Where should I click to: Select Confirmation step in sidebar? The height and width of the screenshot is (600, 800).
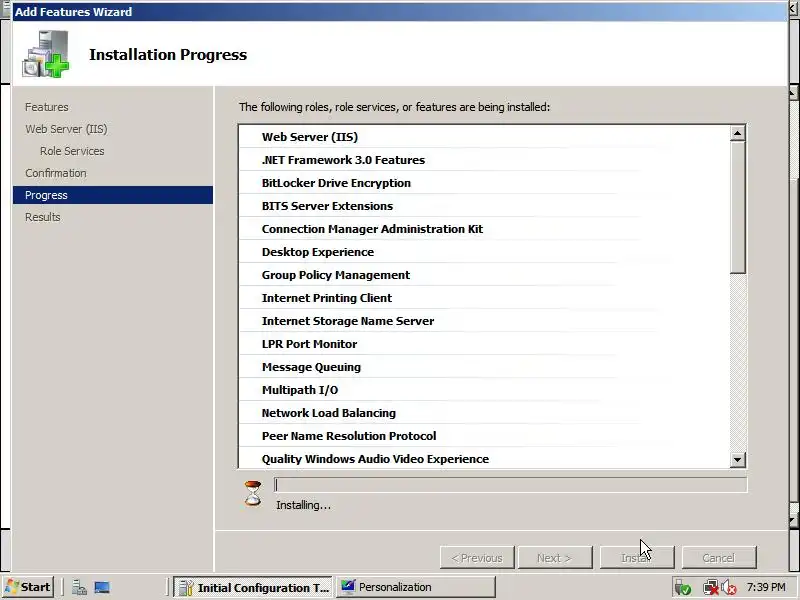click(x=56, y=173)
